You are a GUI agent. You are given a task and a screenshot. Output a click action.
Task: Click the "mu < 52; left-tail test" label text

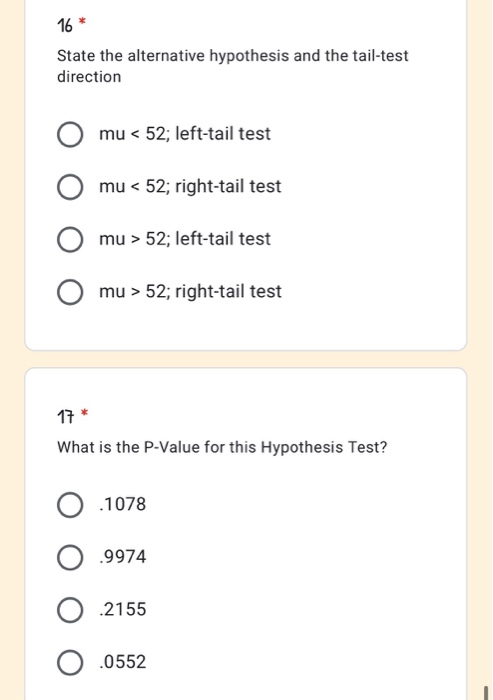(185, 133)
